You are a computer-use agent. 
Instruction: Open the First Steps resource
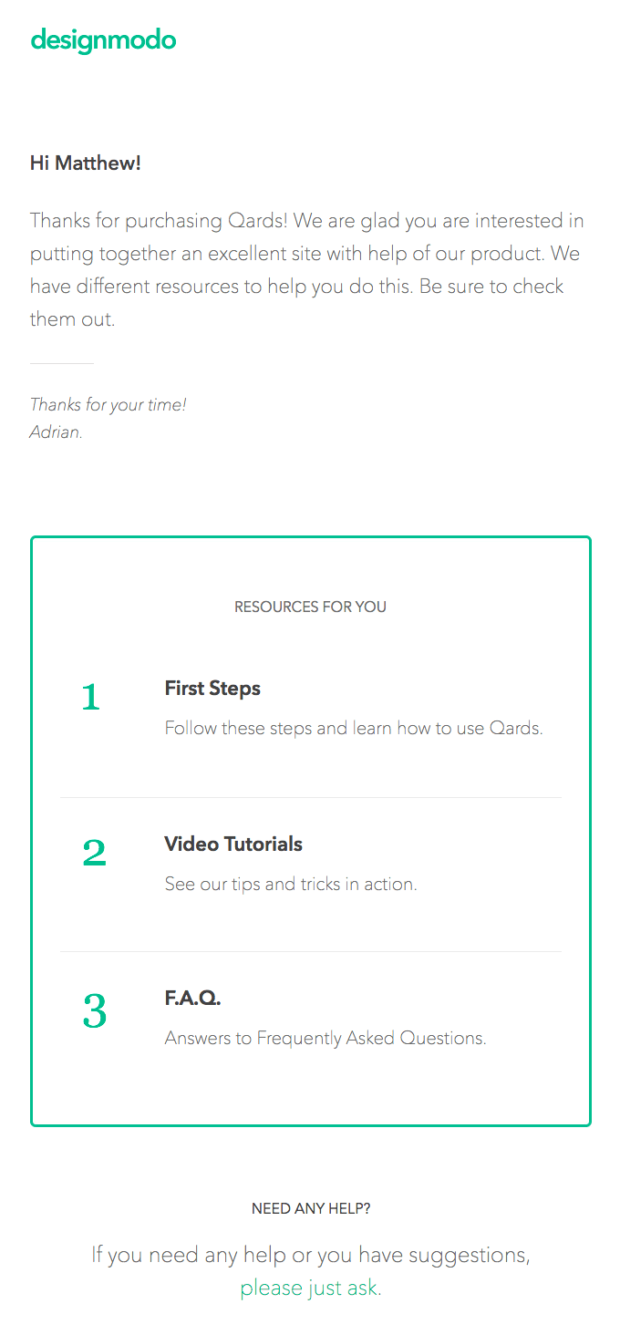click(212, 689)
